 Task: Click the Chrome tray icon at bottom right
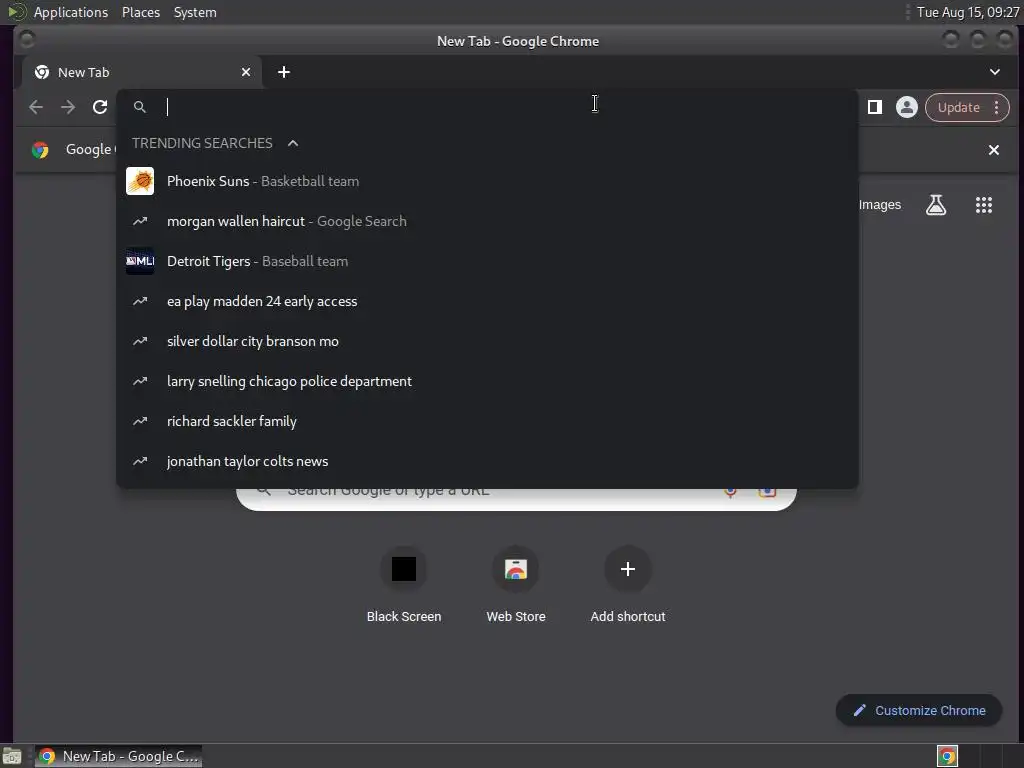pos(947,756)
